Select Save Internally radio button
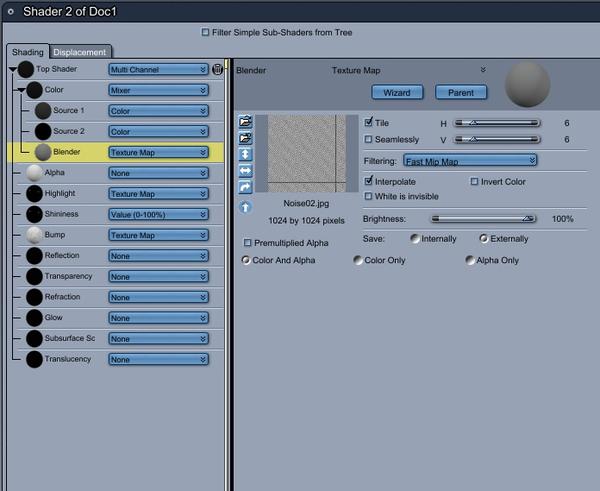This screenshot has width=600, height=491. pyautogui.click(x=414, y=238)
